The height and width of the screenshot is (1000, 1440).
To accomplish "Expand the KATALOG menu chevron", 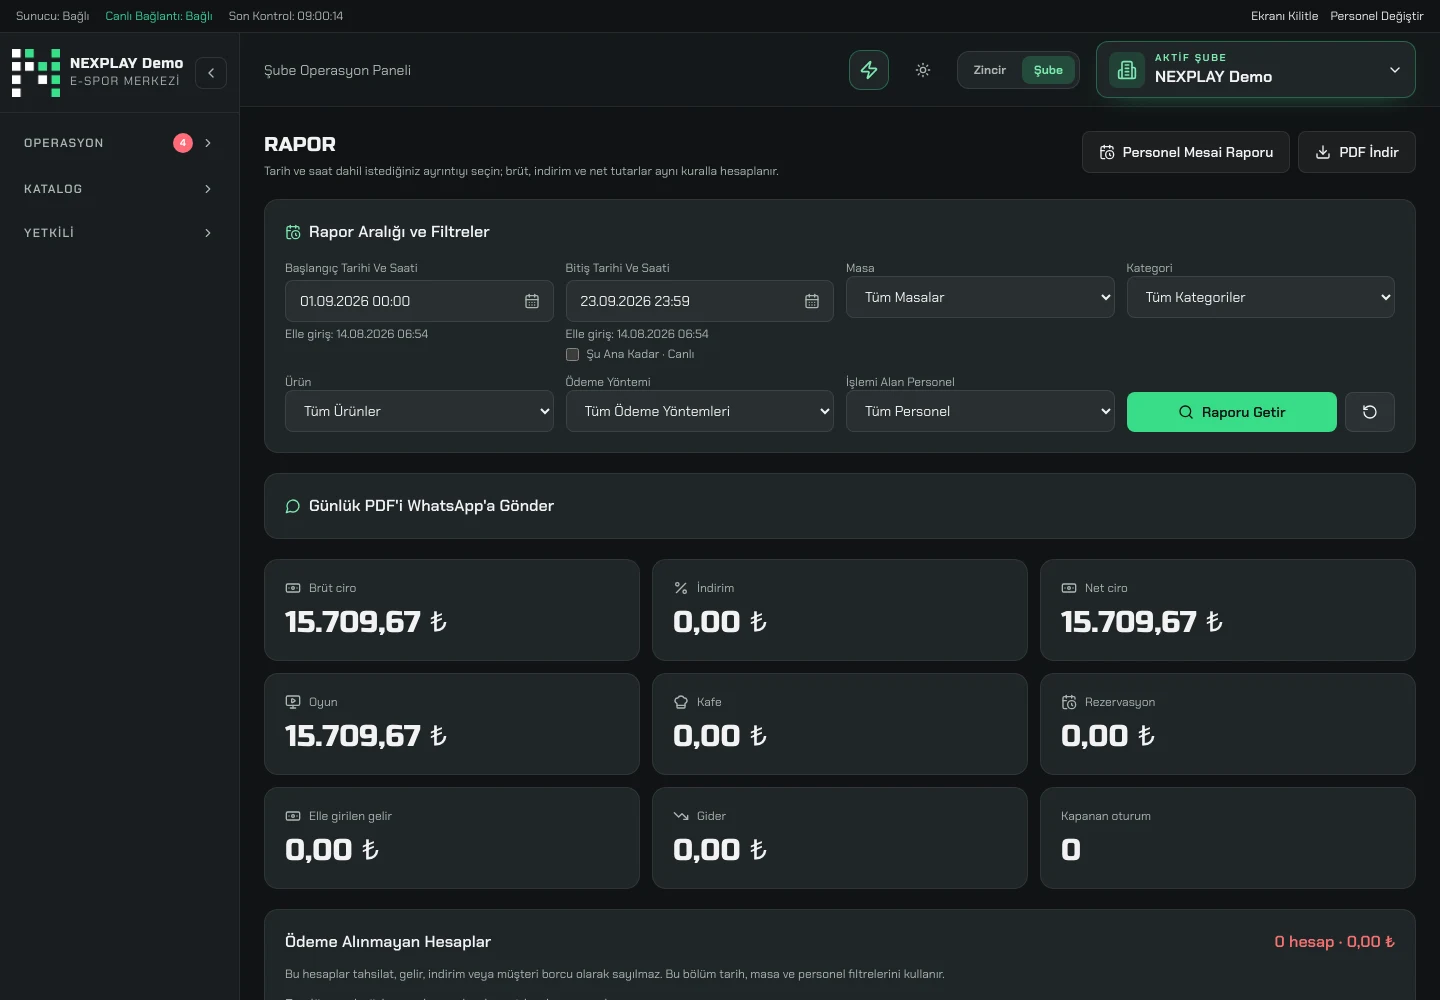I will 208,189.
